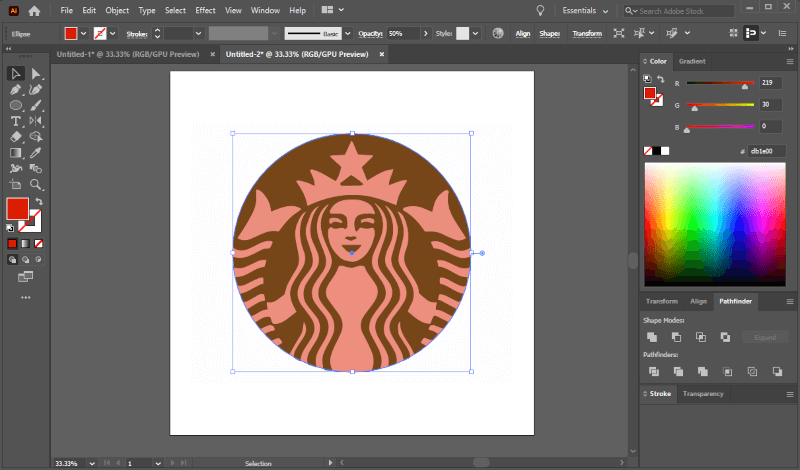
Task: Switch to the Gradient panel tab
Action: [692, 61]
